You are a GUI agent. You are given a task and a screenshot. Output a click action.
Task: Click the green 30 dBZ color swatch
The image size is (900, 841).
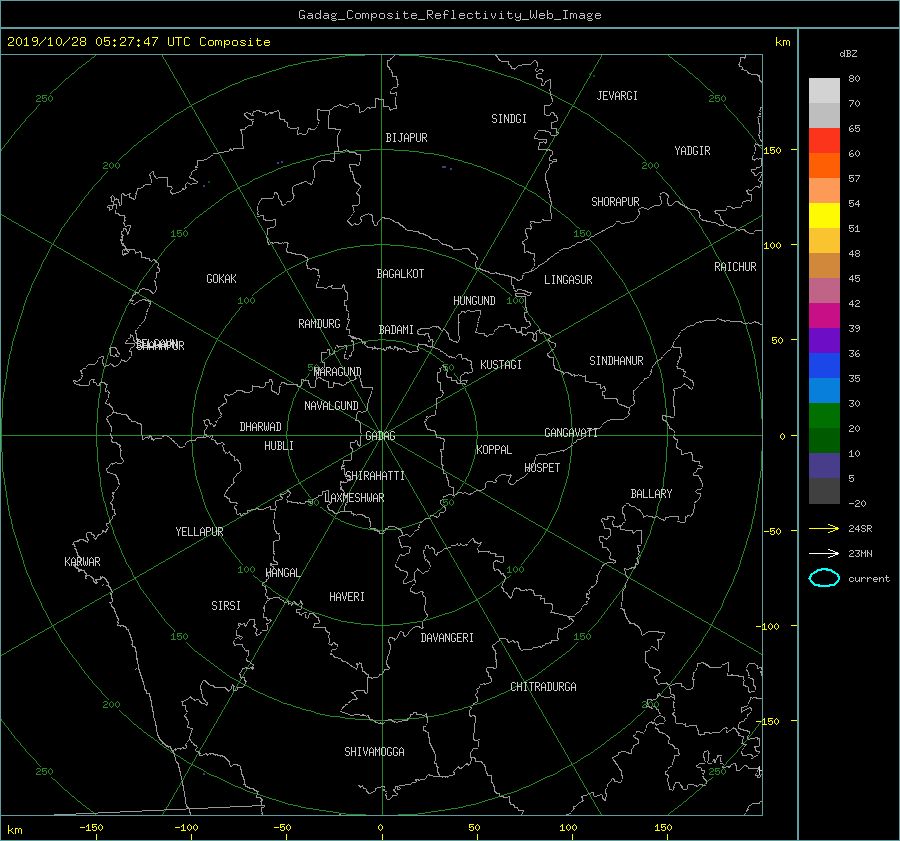click(824, 416)
